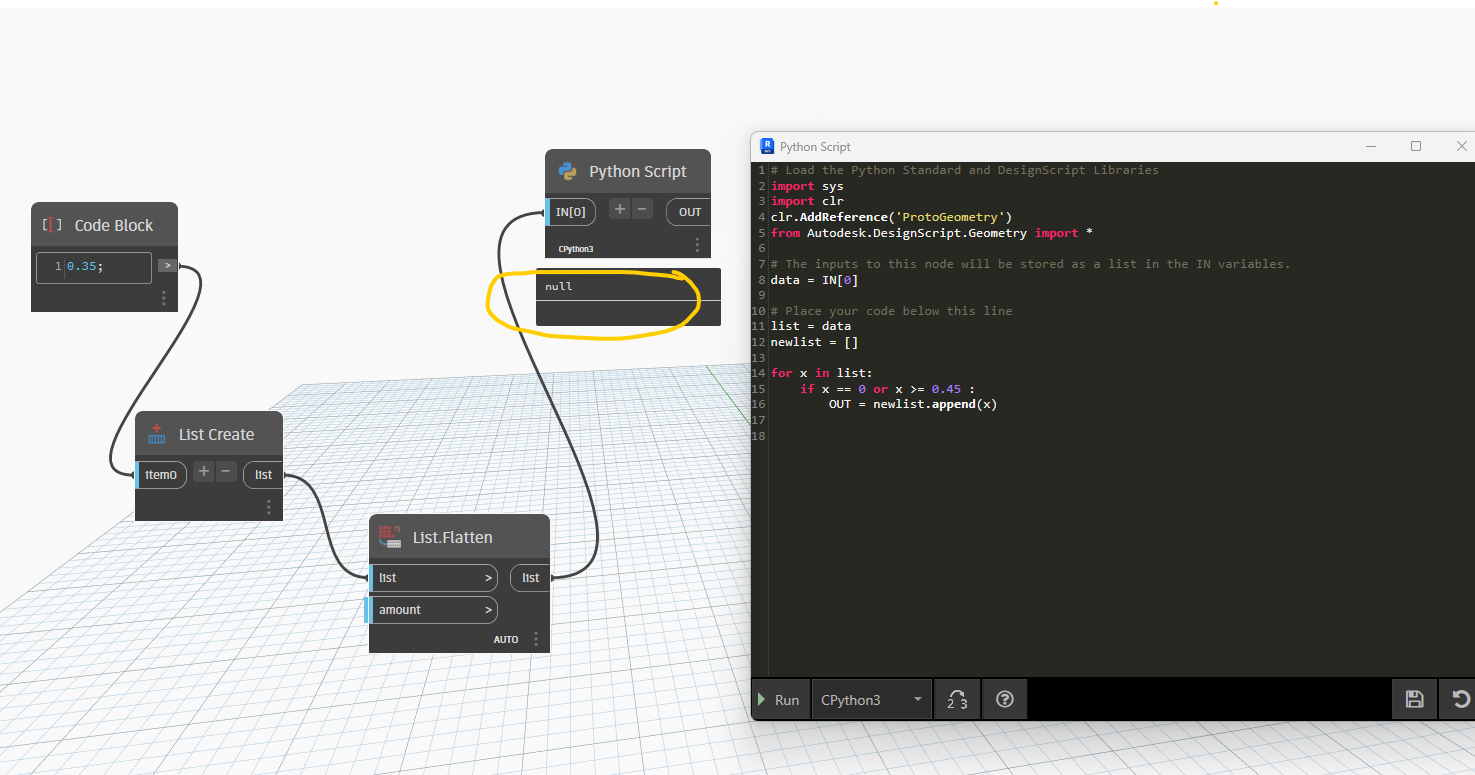Run the Python script
This screenshot has height=775, width=1475.
tap(779, 700)
